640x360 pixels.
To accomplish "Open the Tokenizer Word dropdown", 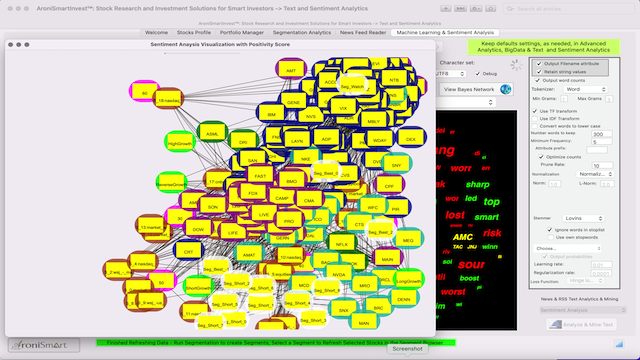I will (585, 89).
